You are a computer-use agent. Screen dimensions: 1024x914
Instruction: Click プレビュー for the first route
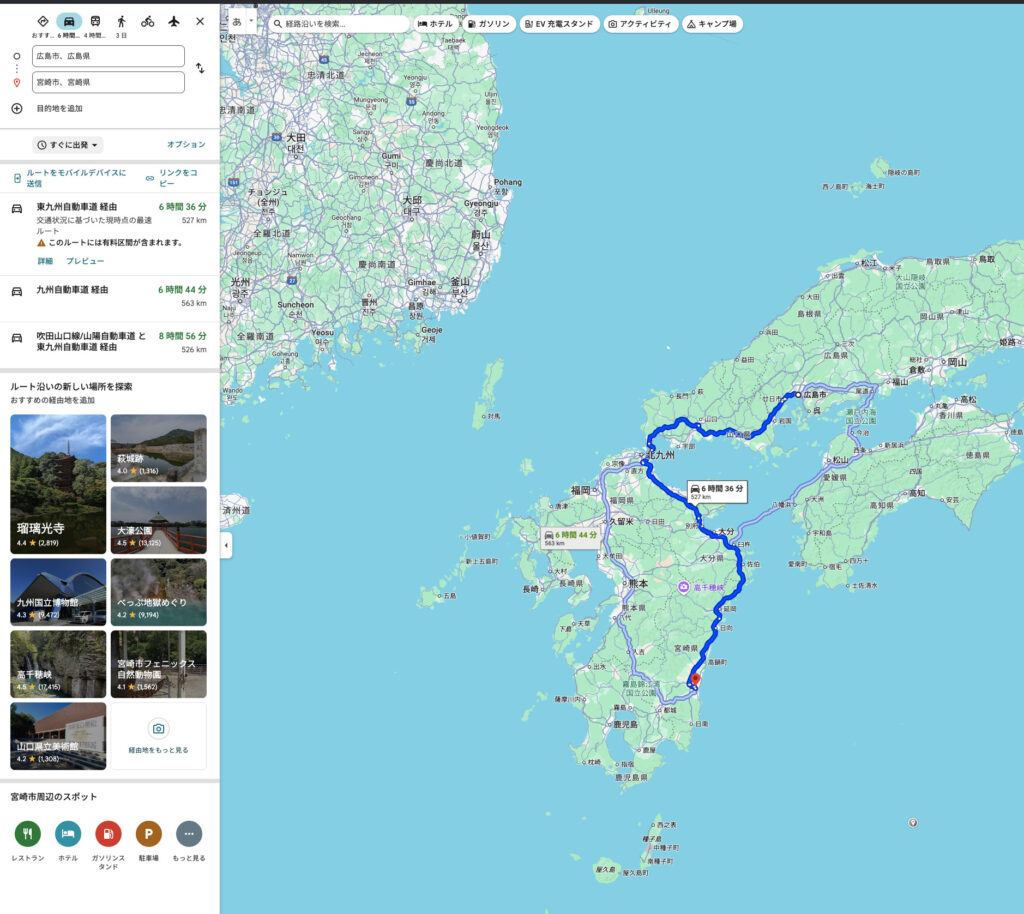(85, 261)
